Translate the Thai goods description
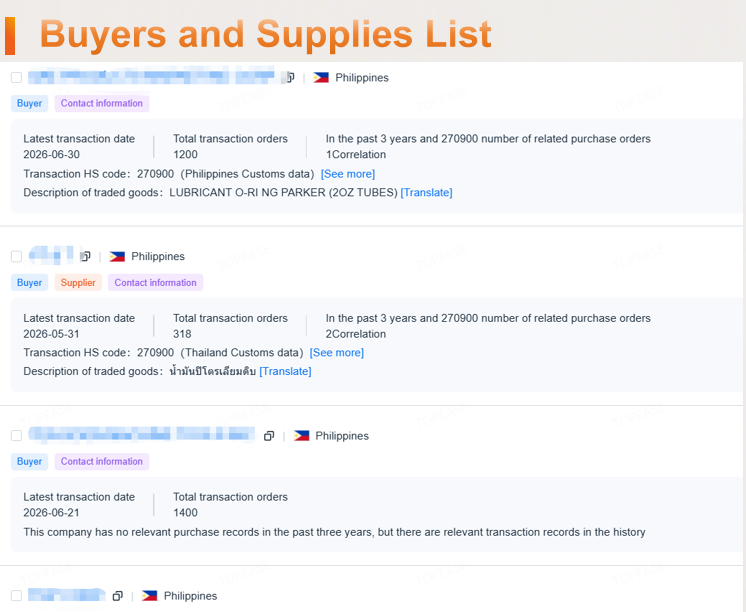746x612 pixels. pyautogui.click(x=285, y=372)
